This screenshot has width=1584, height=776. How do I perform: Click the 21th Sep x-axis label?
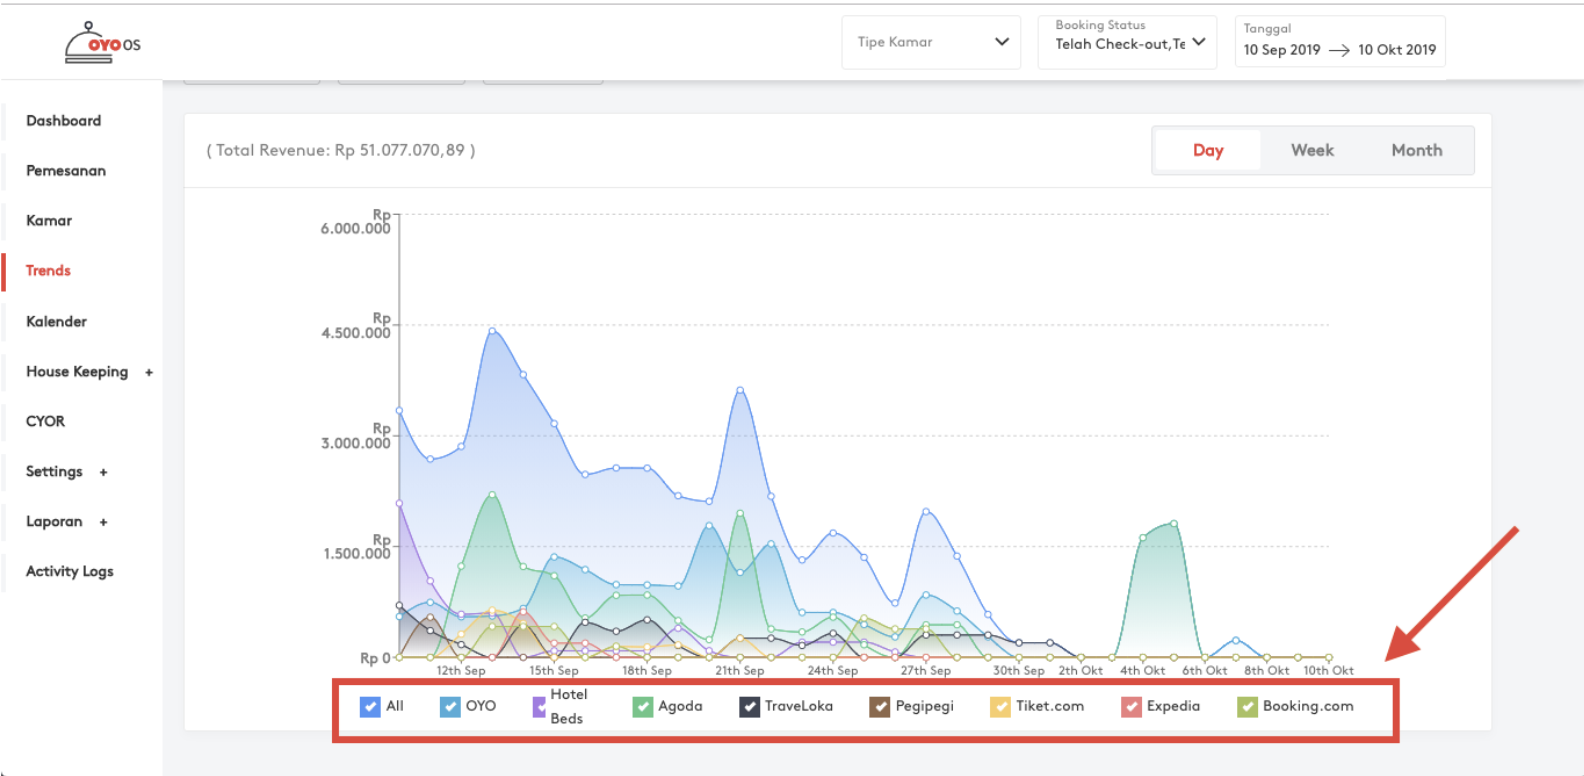click(x=739, y=671)
